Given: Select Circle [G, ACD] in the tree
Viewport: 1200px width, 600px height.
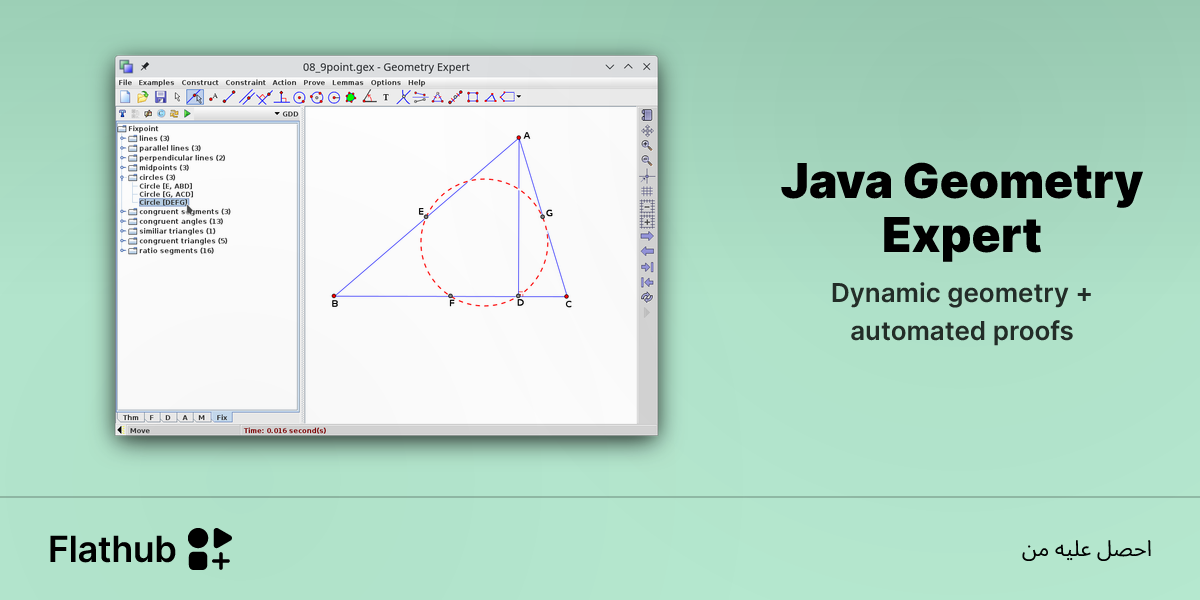Looking at the screenshot, I should [166, 194].
